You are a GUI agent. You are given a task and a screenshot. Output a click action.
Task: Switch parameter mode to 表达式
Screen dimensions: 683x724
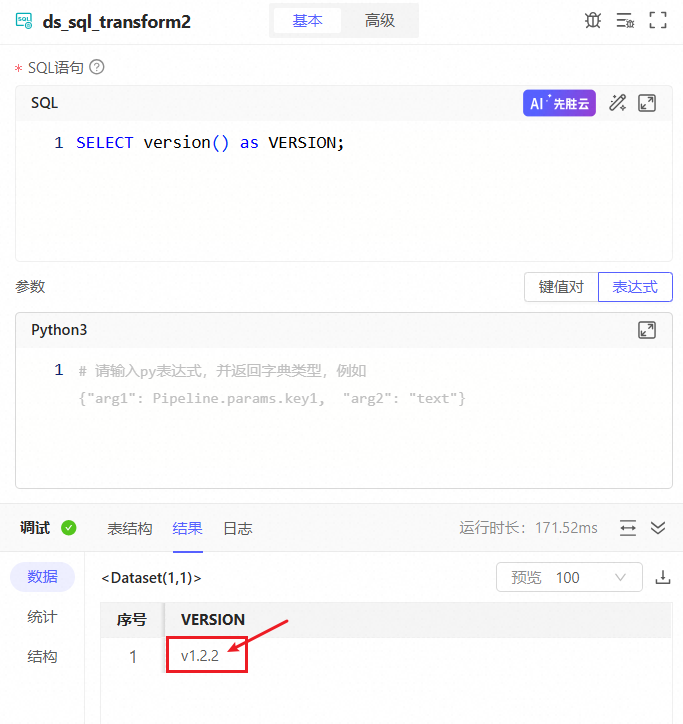pyautogui.click(x=635, y=287)
